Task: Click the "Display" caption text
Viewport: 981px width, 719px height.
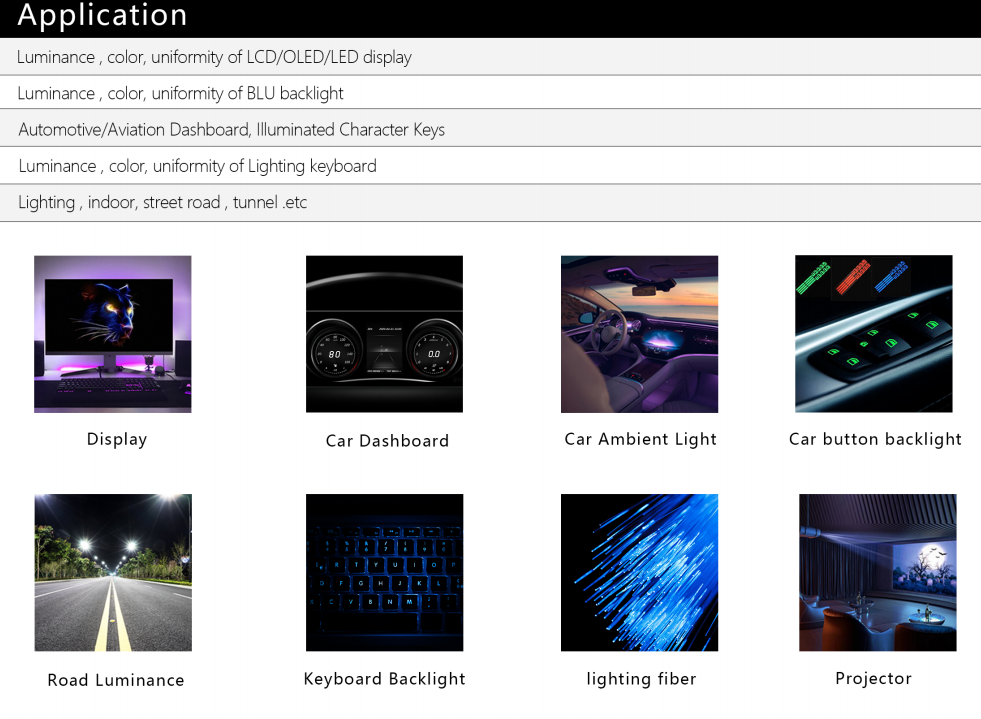Action: pyautogui.click(x=117, y=439)
